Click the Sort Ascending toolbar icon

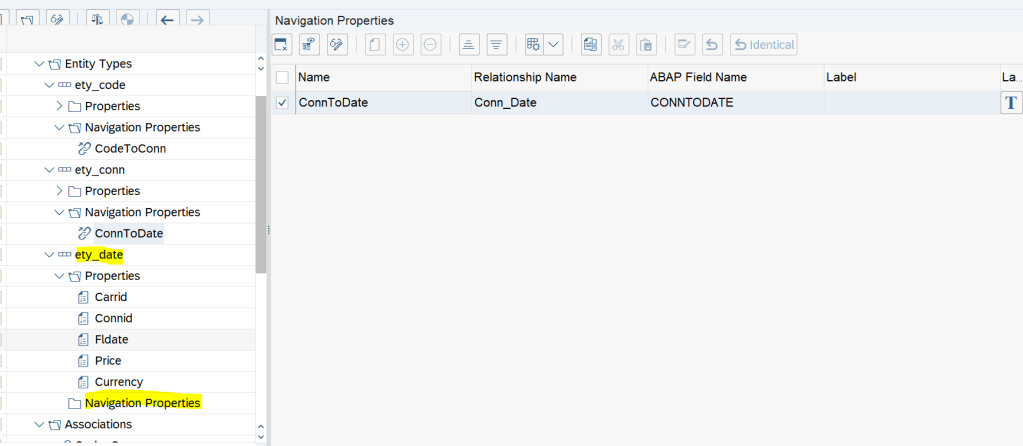[468, 44]
